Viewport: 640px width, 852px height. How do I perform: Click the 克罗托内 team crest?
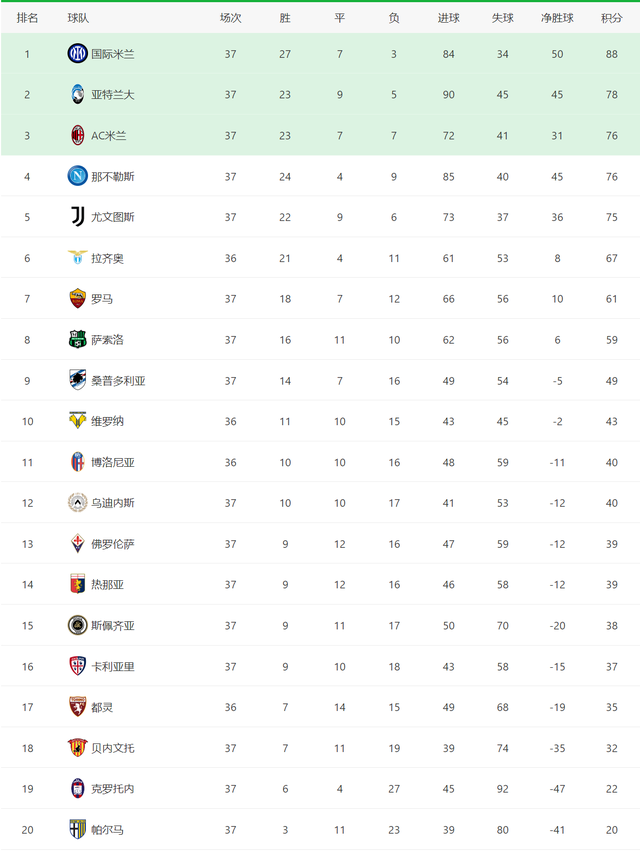point(78,788)
